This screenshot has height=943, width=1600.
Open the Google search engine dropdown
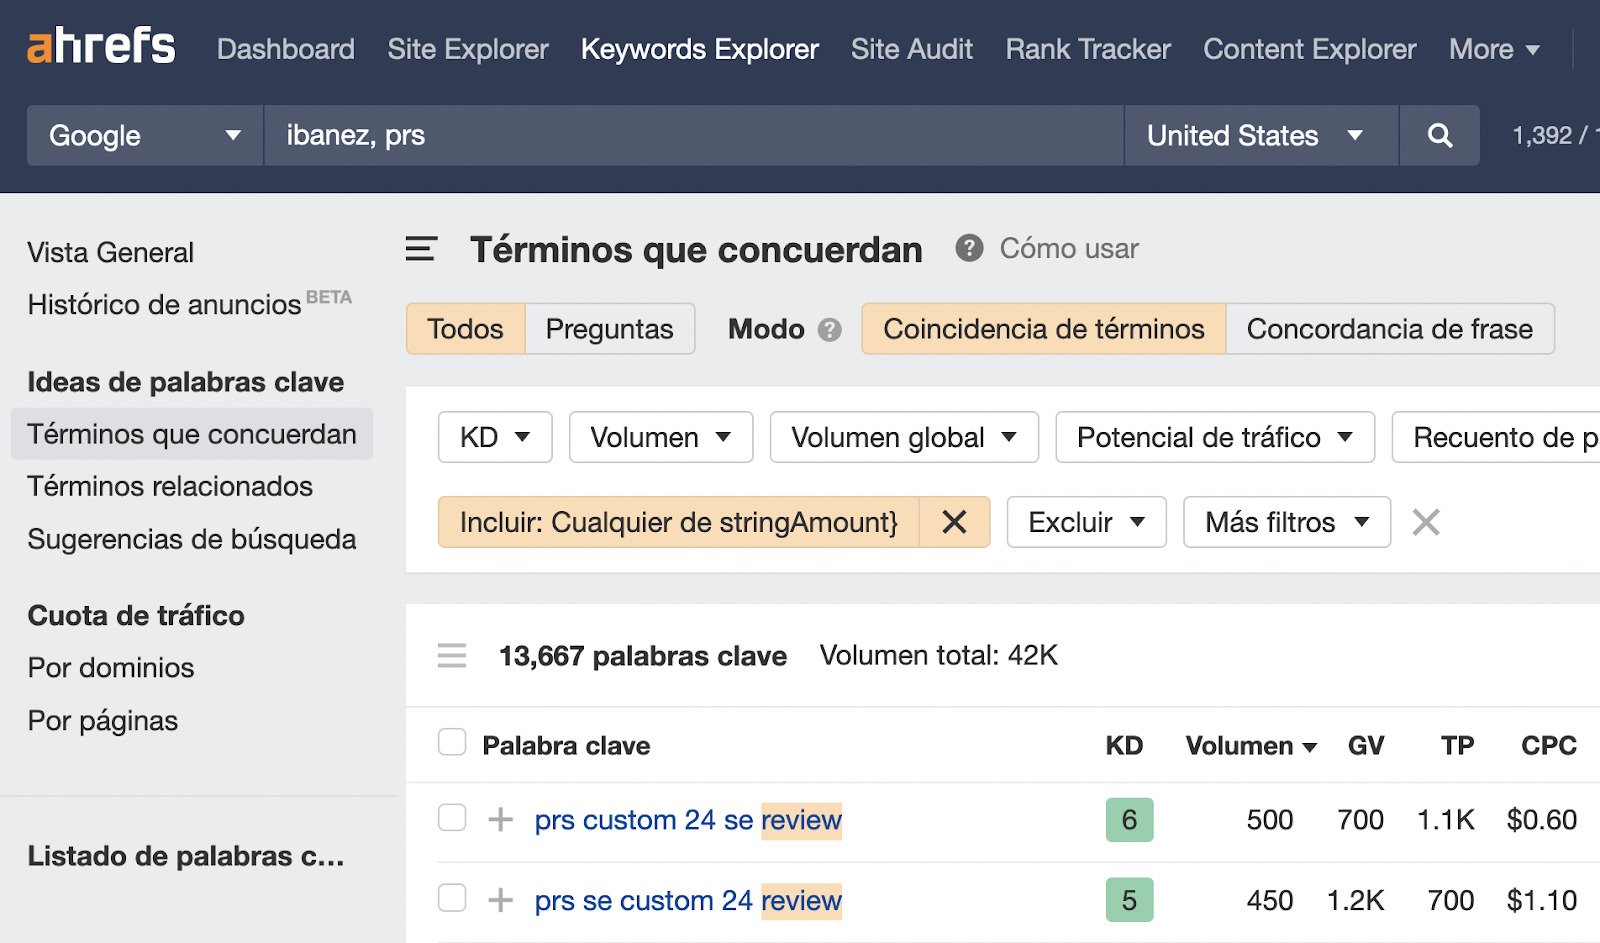pyautogui.click(x=145, y=136)
